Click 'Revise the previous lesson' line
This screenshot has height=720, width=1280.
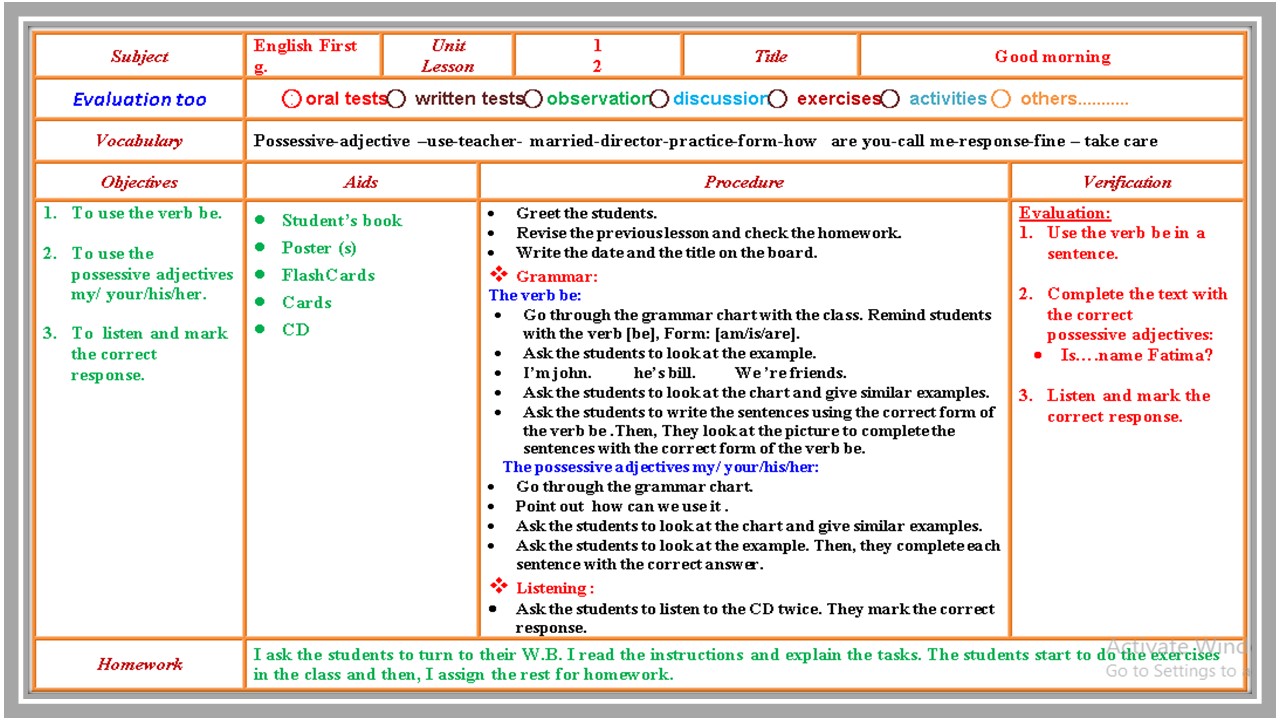[x=708, y=233]
